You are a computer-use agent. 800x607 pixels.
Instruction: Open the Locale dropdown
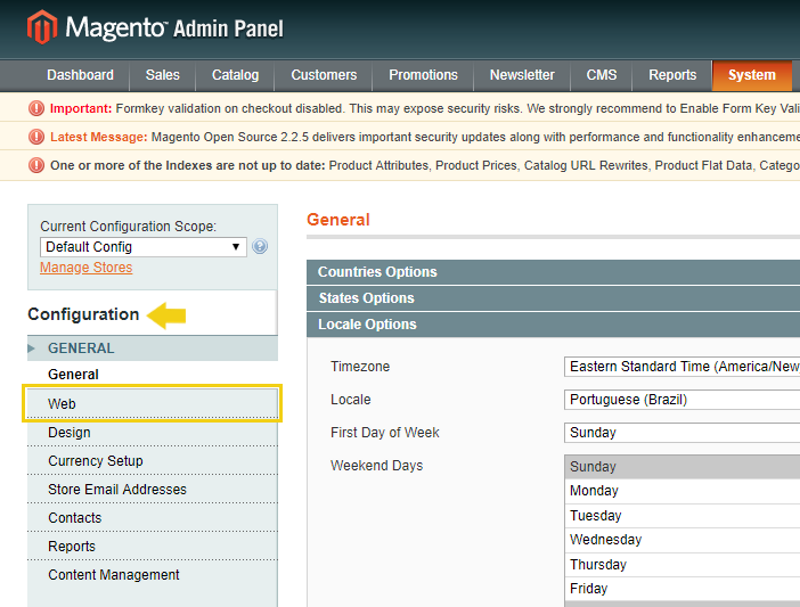[682, 399]
